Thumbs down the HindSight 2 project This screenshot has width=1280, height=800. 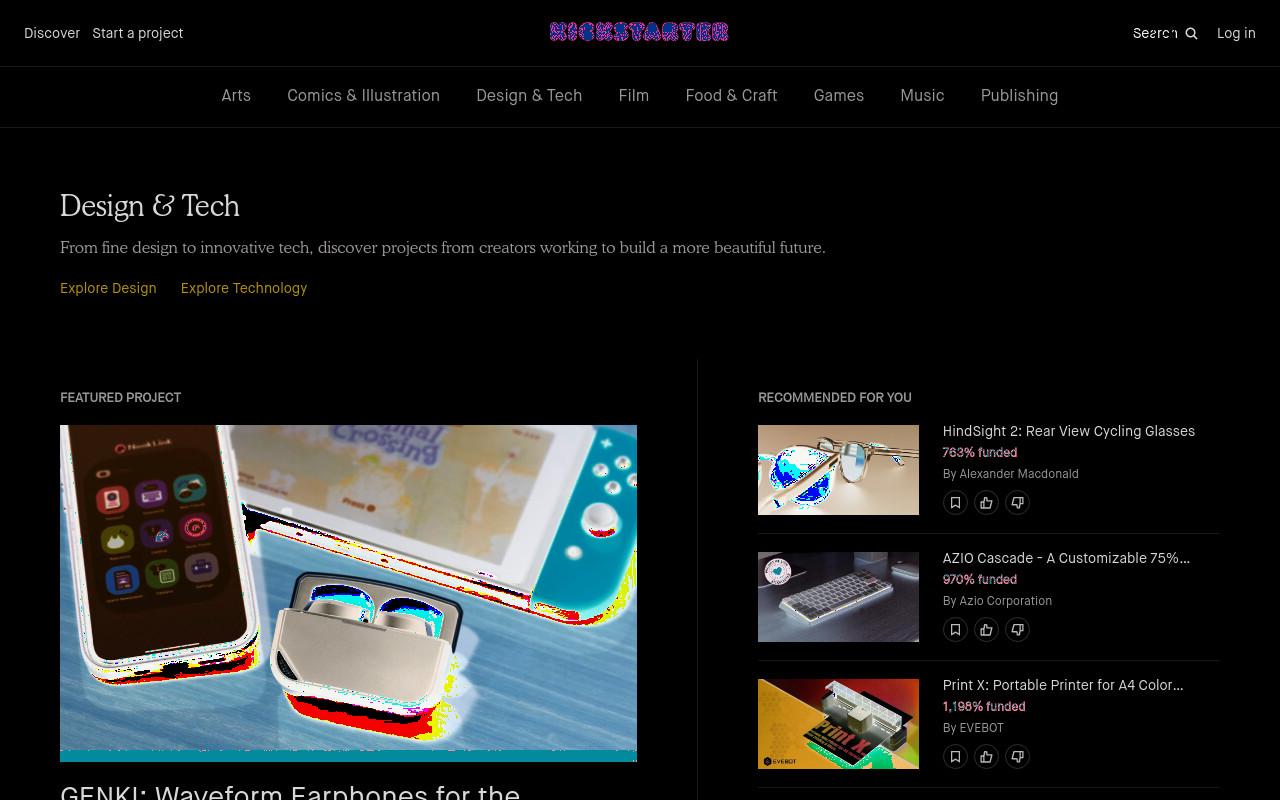(1017, 503)
